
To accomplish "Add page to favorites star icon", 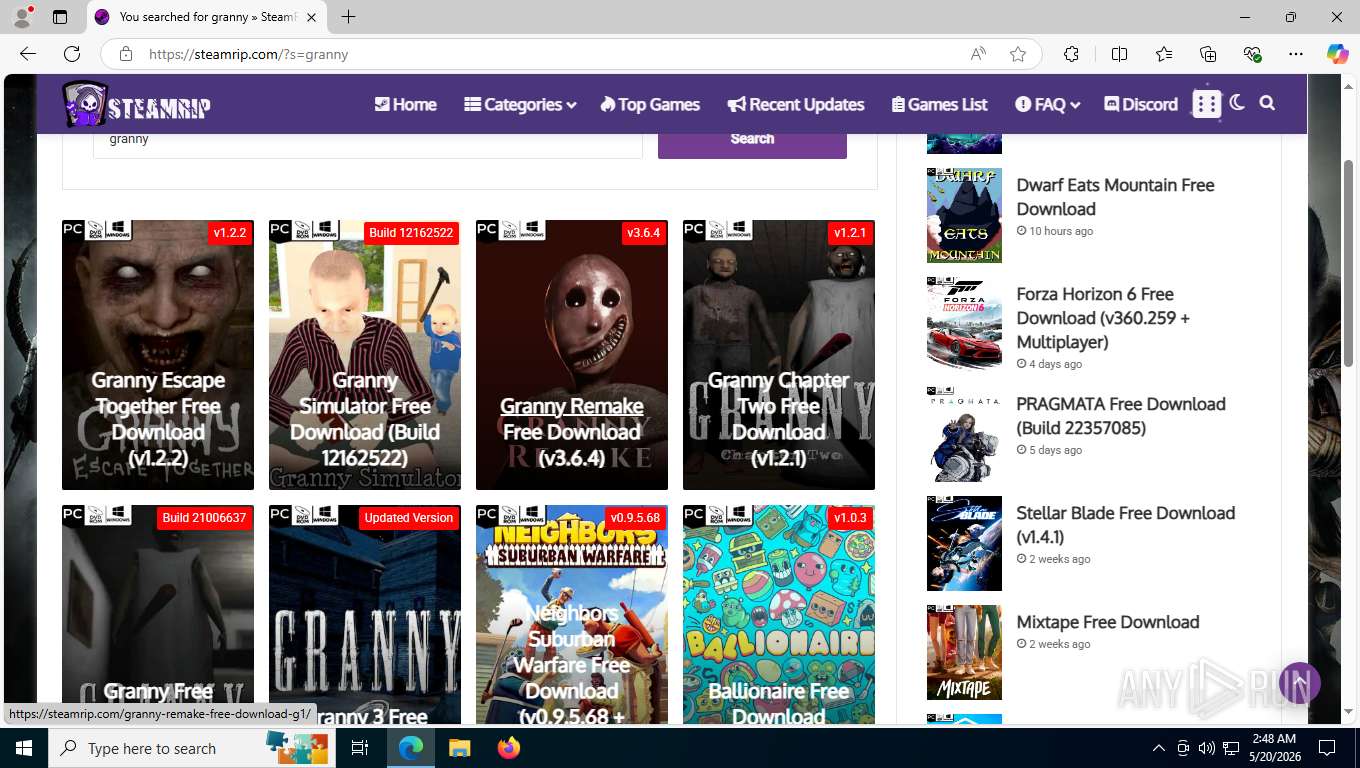I will pos(1018,54).
